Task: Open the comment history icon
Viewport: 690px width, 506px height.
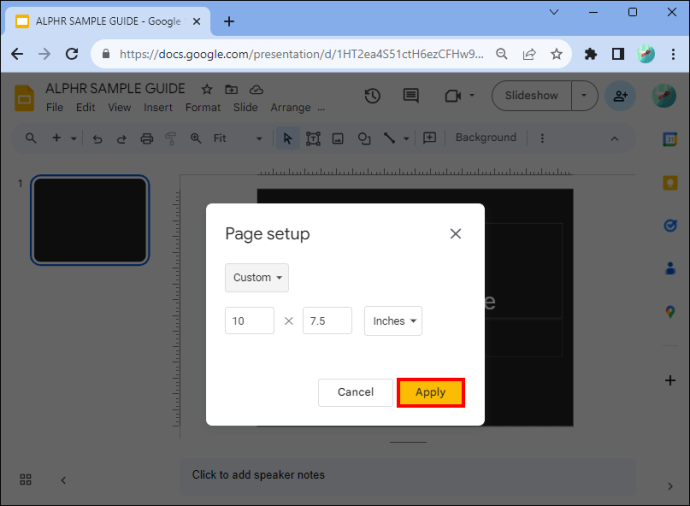Action: [411, 95]
